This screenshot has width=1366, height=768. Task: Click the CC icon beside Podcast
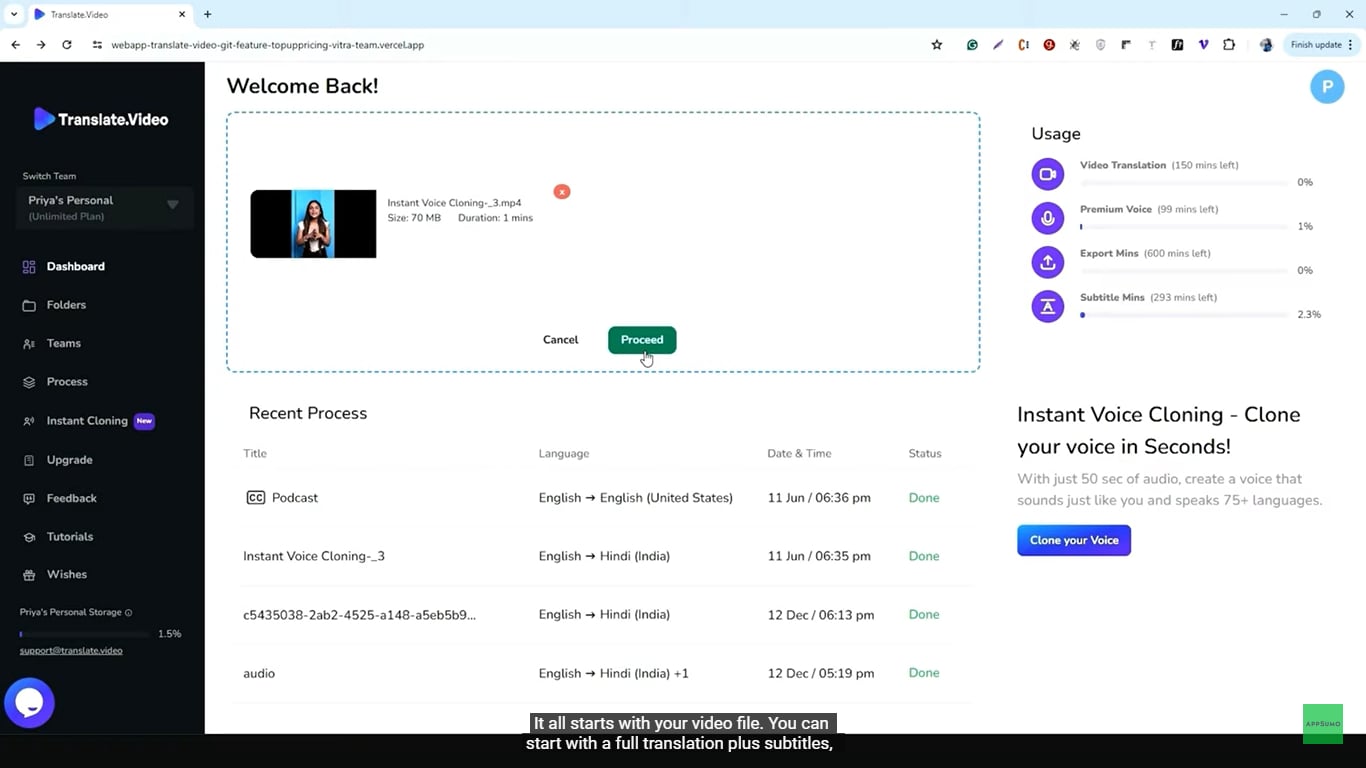256,498
